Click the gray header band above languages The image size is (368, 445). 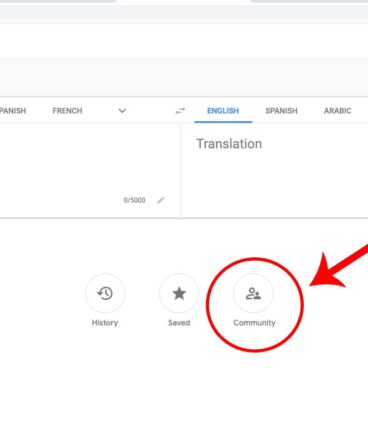[x=184, y=78]
